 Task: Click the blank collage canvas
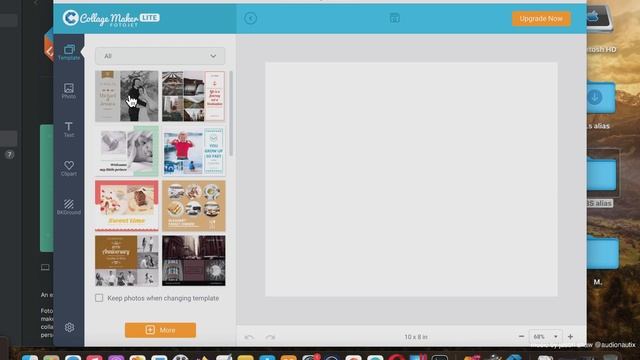(411, 179)
